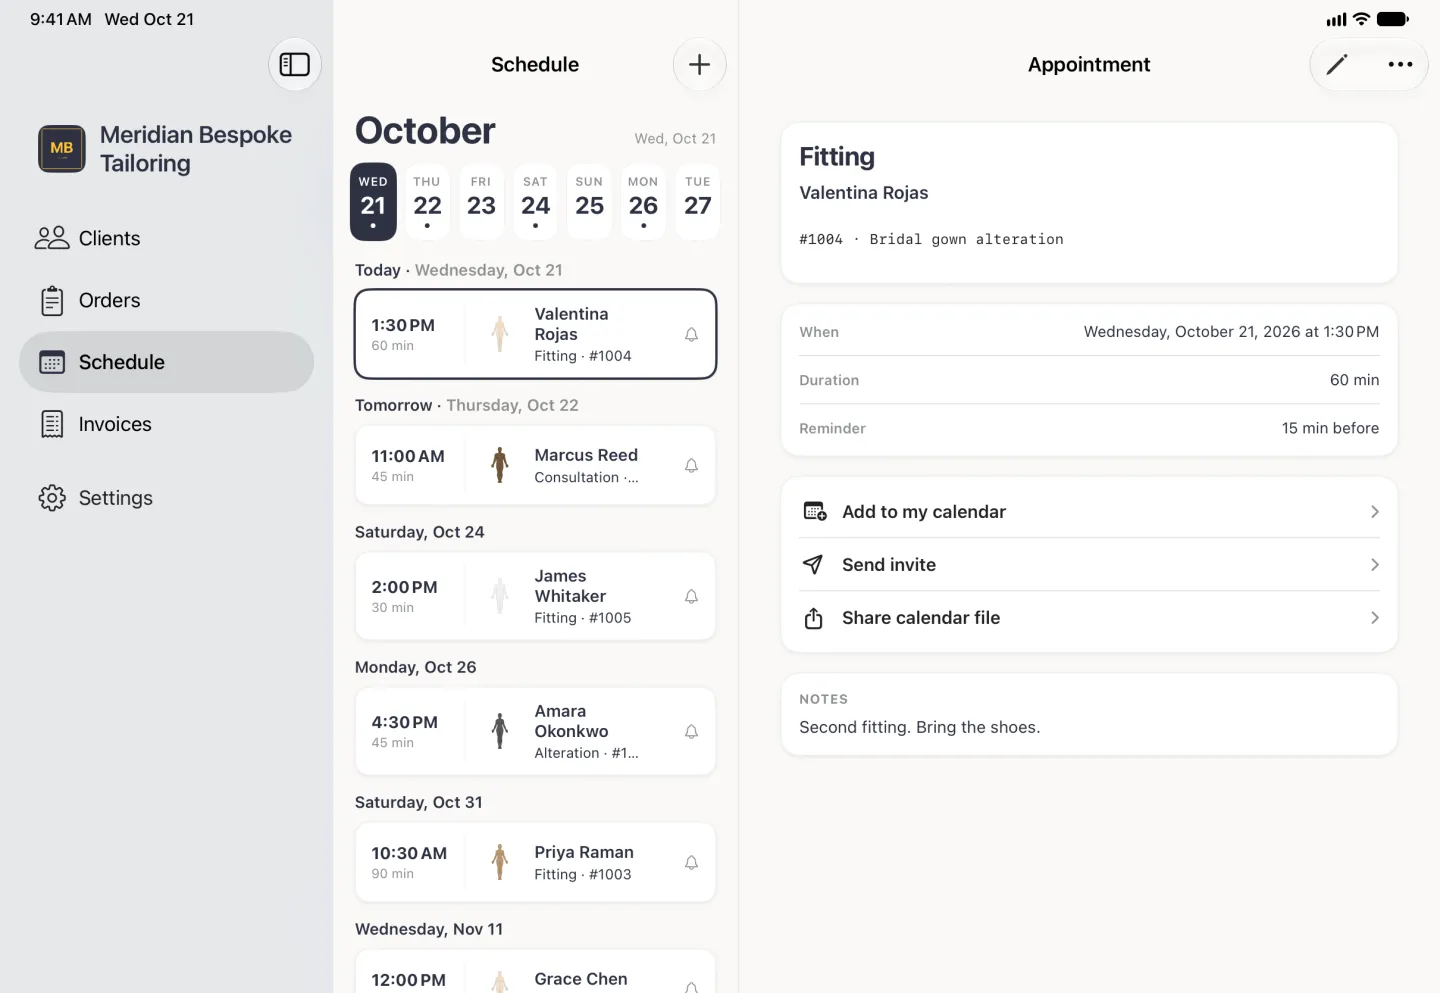The height and width of the screenshot is (993, 1440).
Task: Open Valentina Rojas 1:30 PM appointment
Action: 536,335
